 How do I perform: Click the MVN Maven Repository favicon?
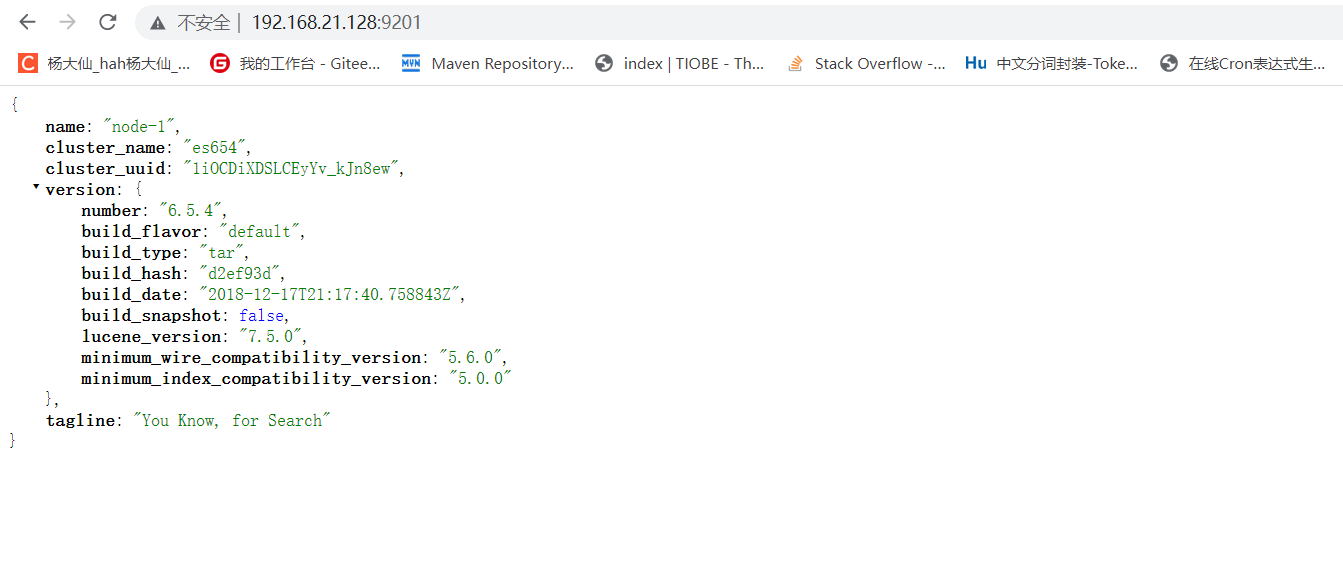pyautogui.click(x=411, y=62)
